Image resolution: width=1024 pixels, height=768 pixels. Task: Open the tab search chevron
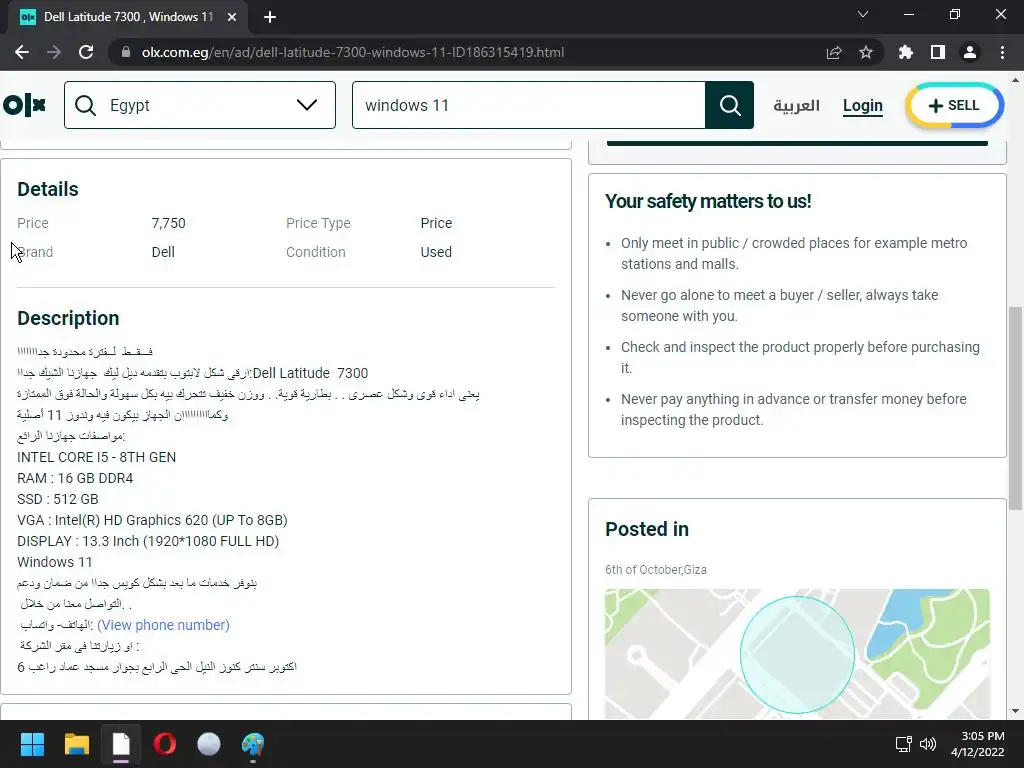pyautogui.click(x=863, y=14)
